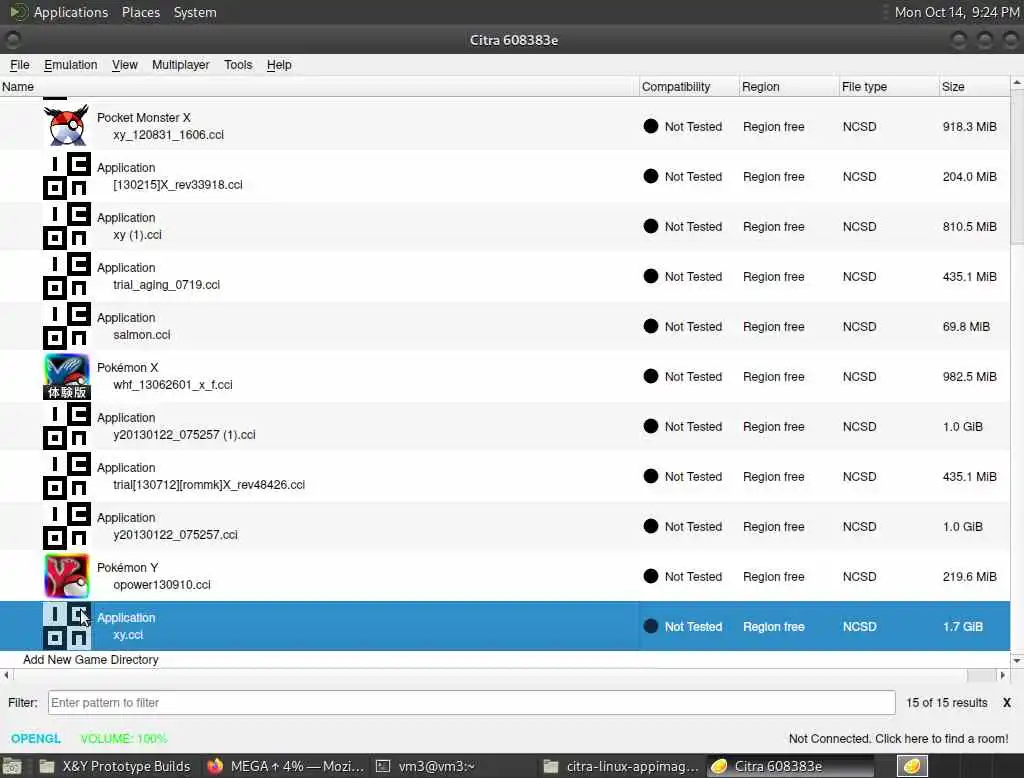Click the icon beside salmon.cci
Viewport: 1024px width, 778px height.
(x=67, y=326)
